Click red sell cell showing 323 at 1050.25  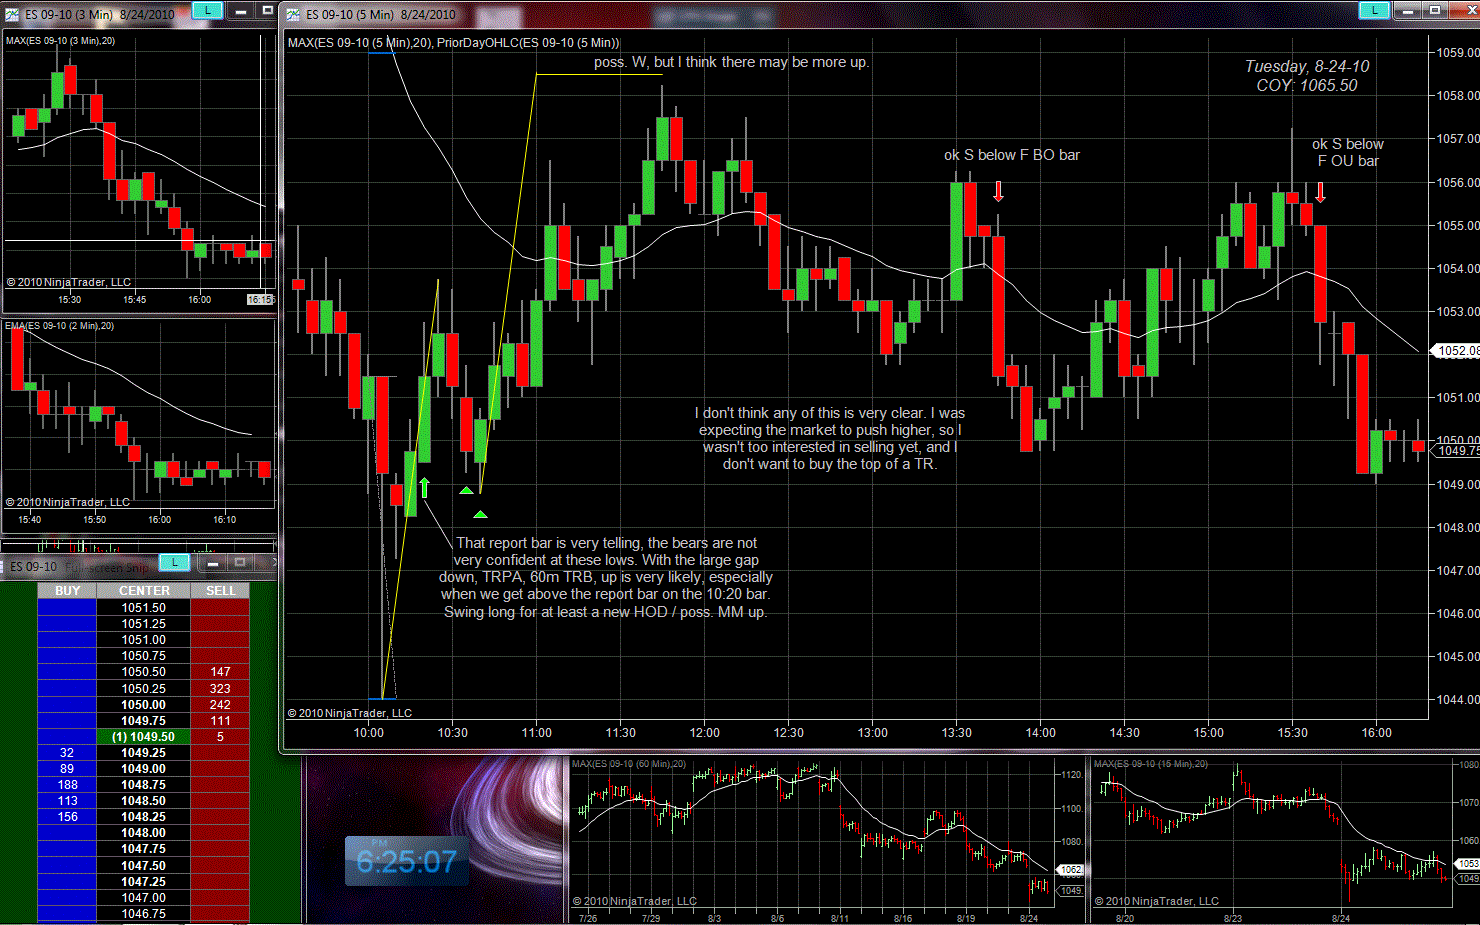(x=220, y=689)
